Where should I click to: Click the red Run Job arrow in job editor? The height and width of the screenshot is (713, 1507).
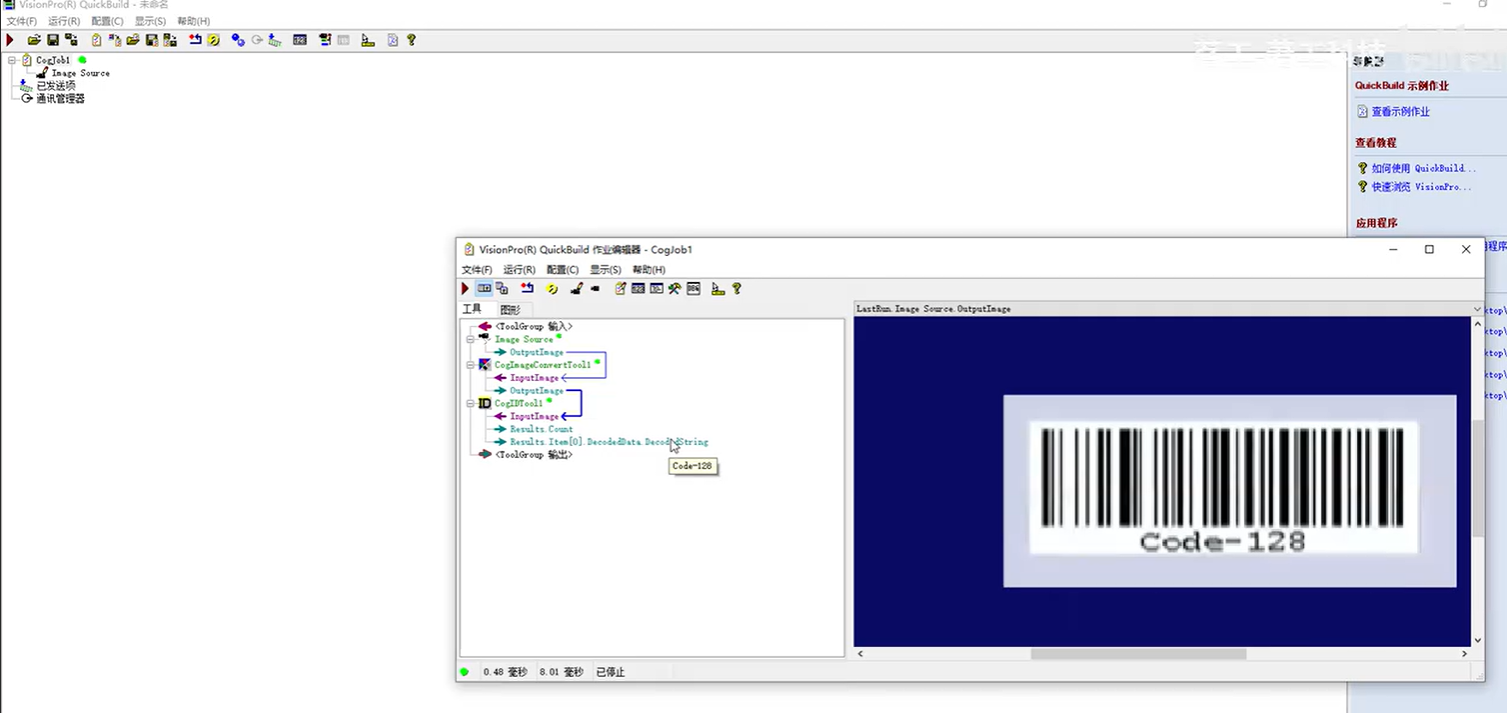pyautogui.click(x=464, y=289)
